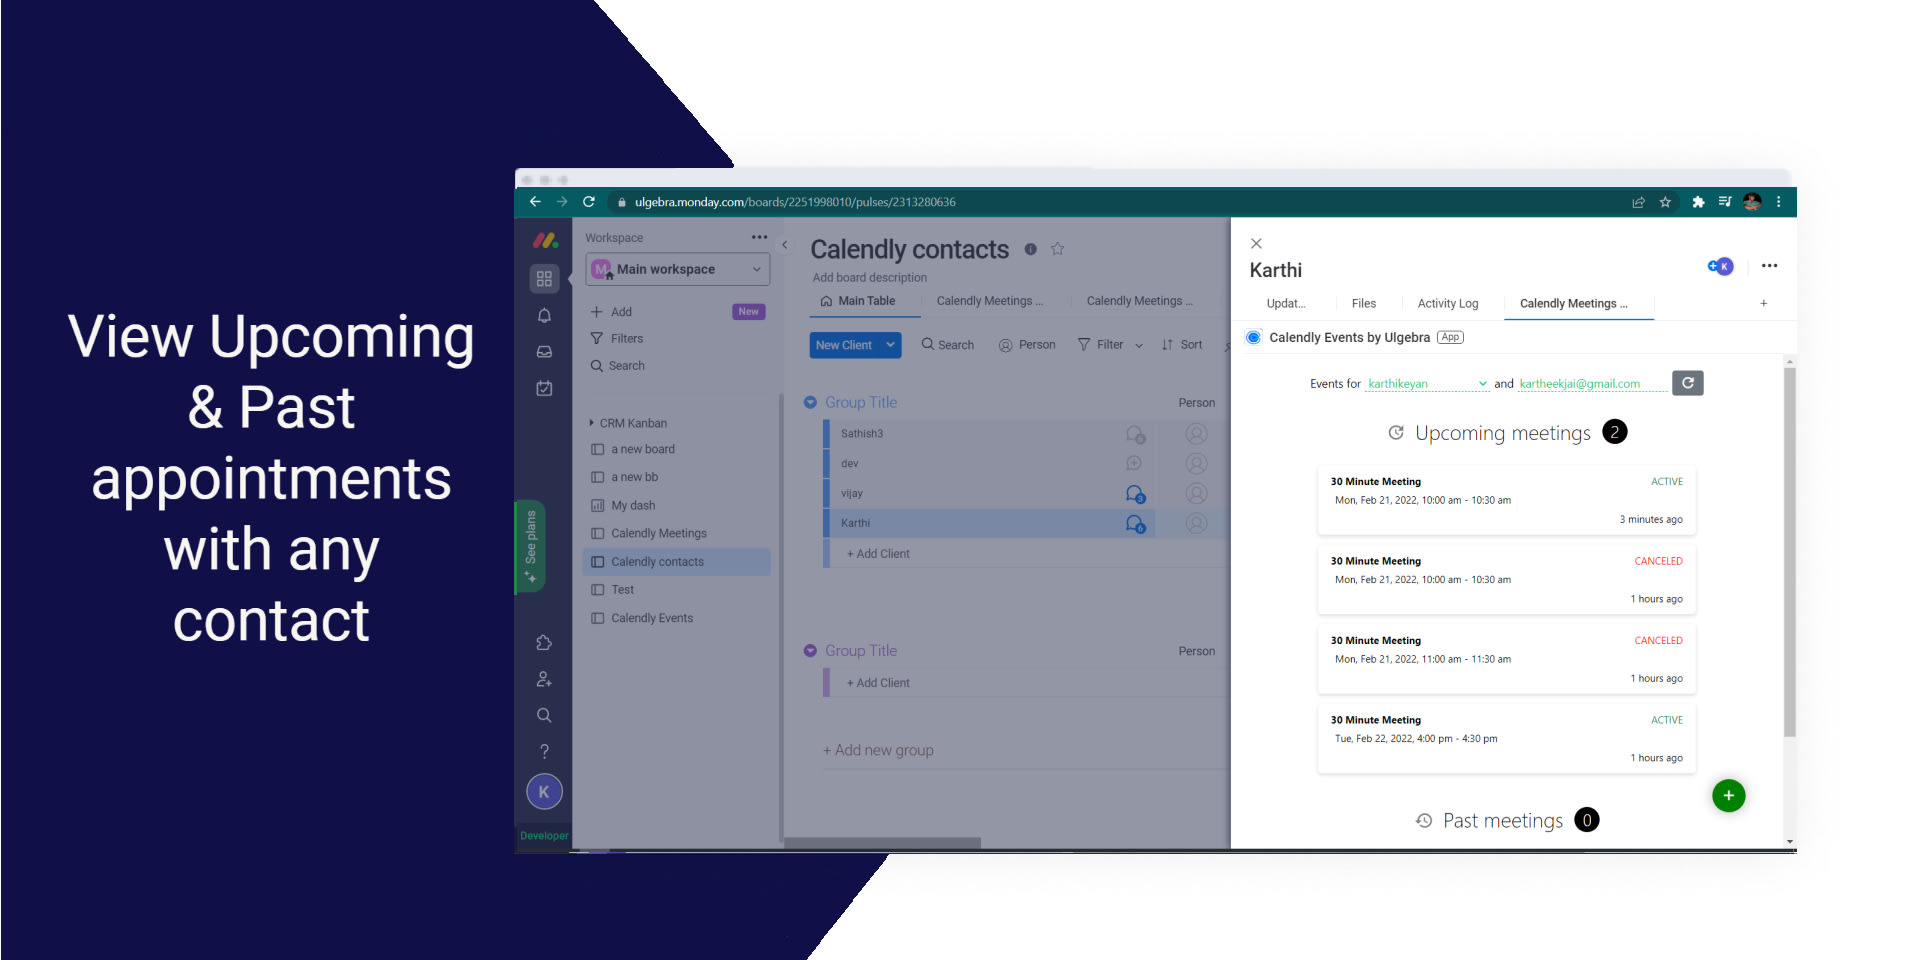Click Add in workspace sidebar
The height and width of the screenshot is (960, 1920).
611,312
